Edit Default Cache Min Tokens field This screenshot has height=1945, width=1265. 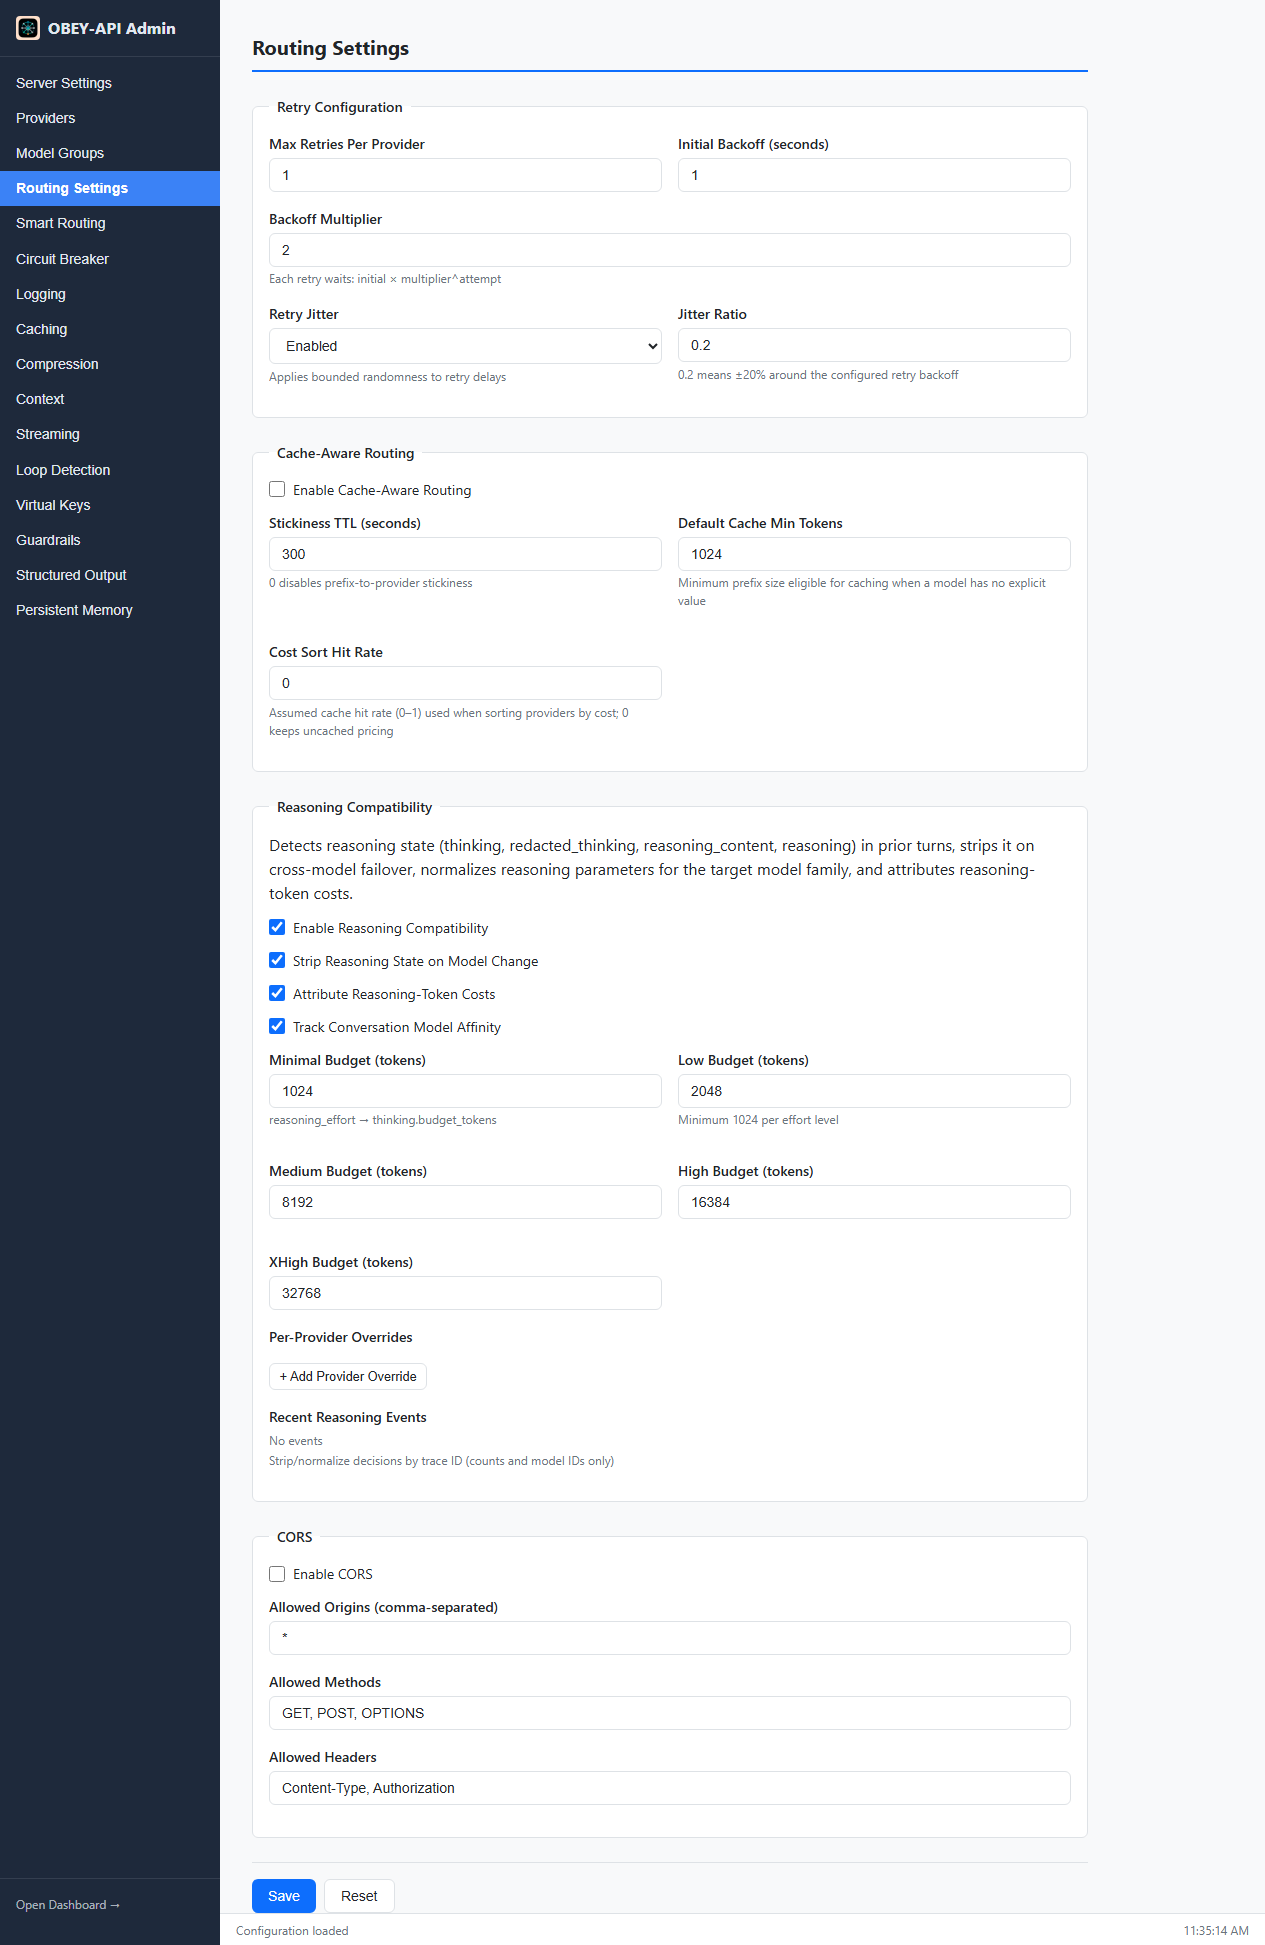click(874, 554)
